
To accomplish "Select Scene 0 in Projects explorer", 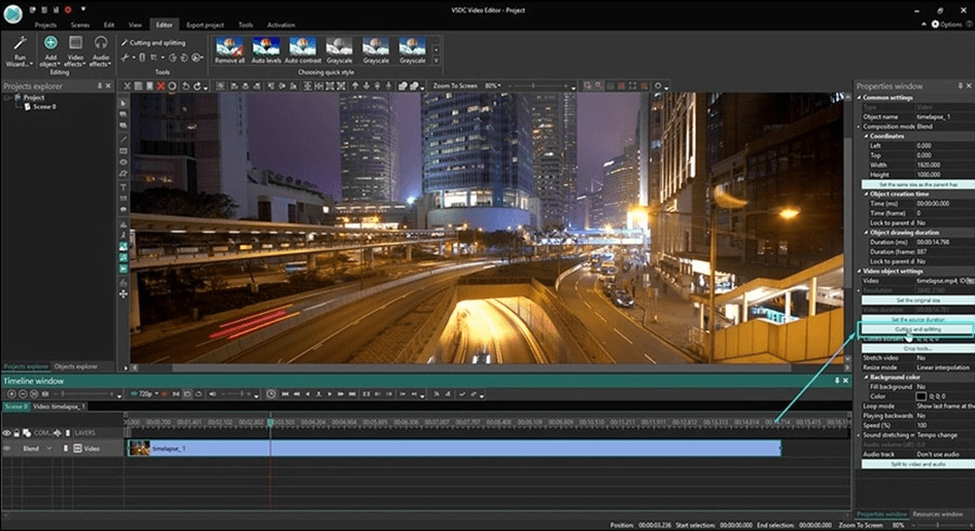I will [x=44, y=107].
